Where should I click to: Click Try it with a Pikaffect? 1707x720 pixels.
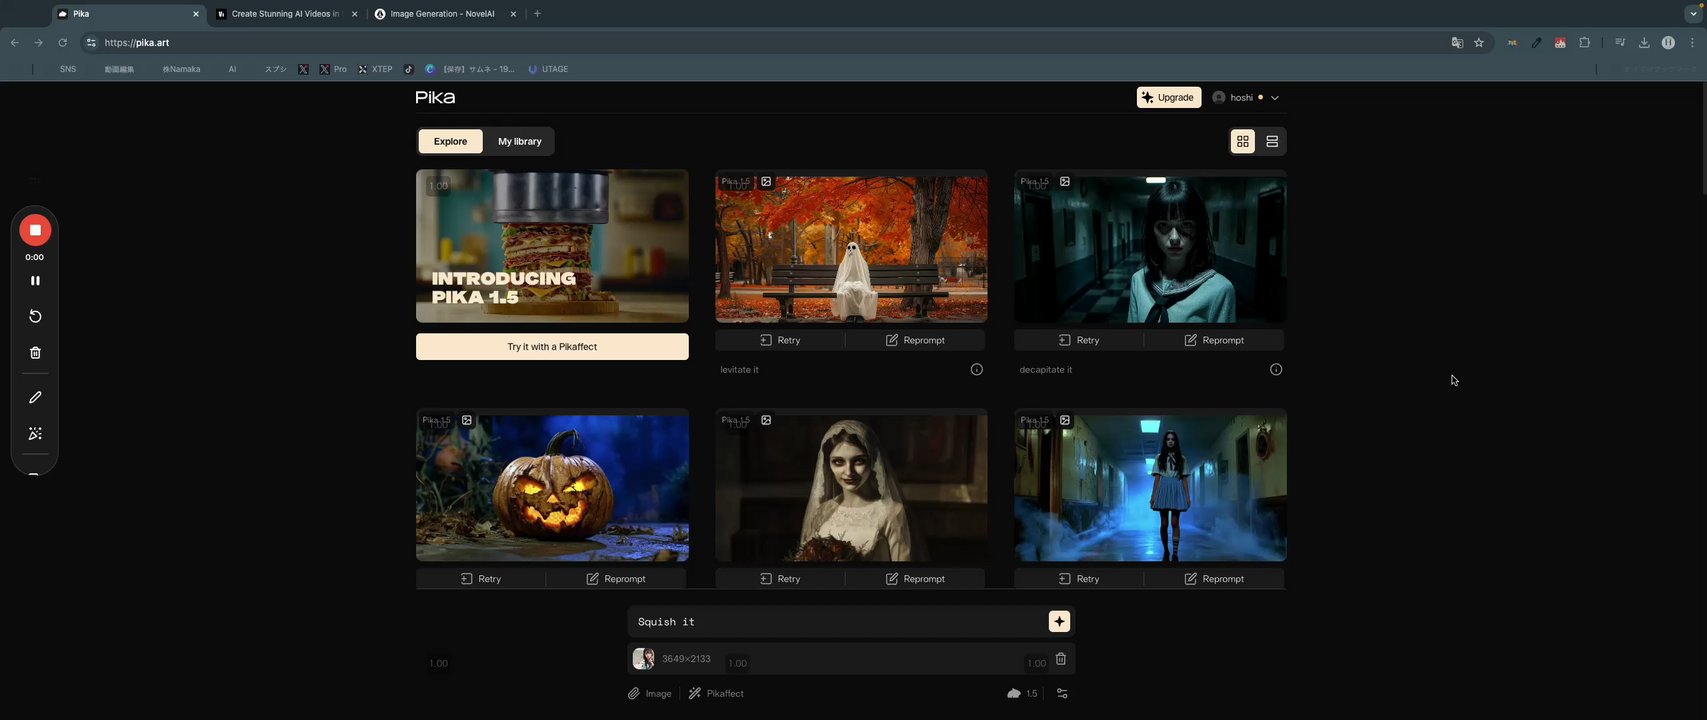[x=552, y=347]
